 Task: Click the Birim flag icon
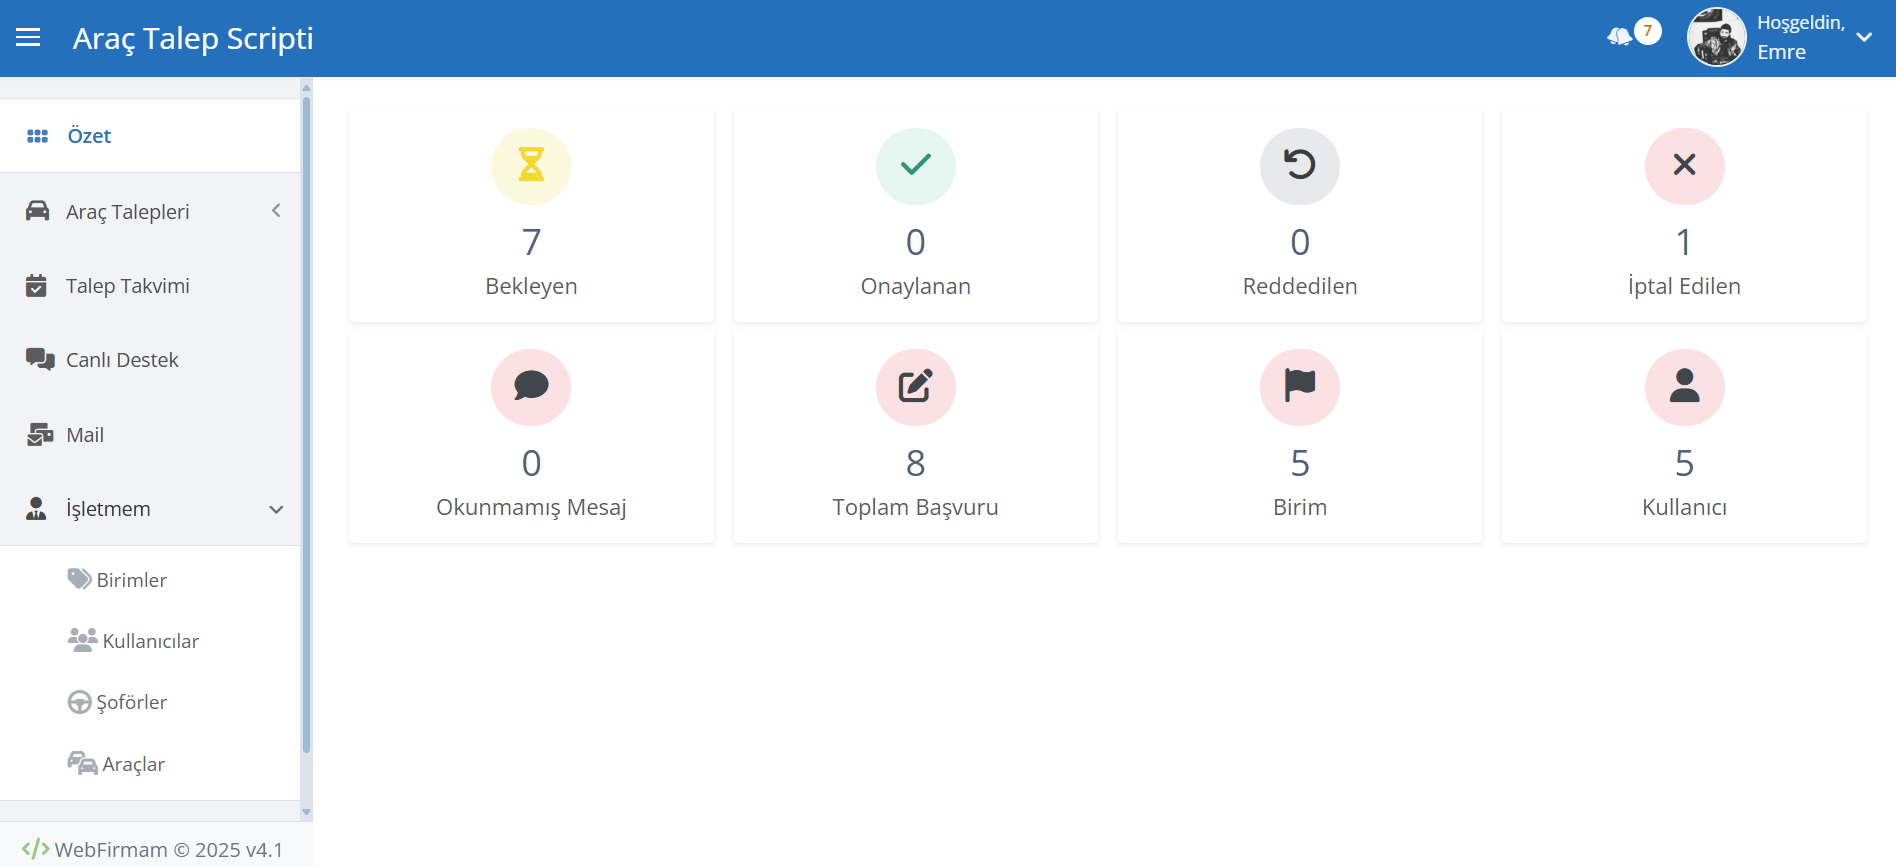pos(1300,386)
